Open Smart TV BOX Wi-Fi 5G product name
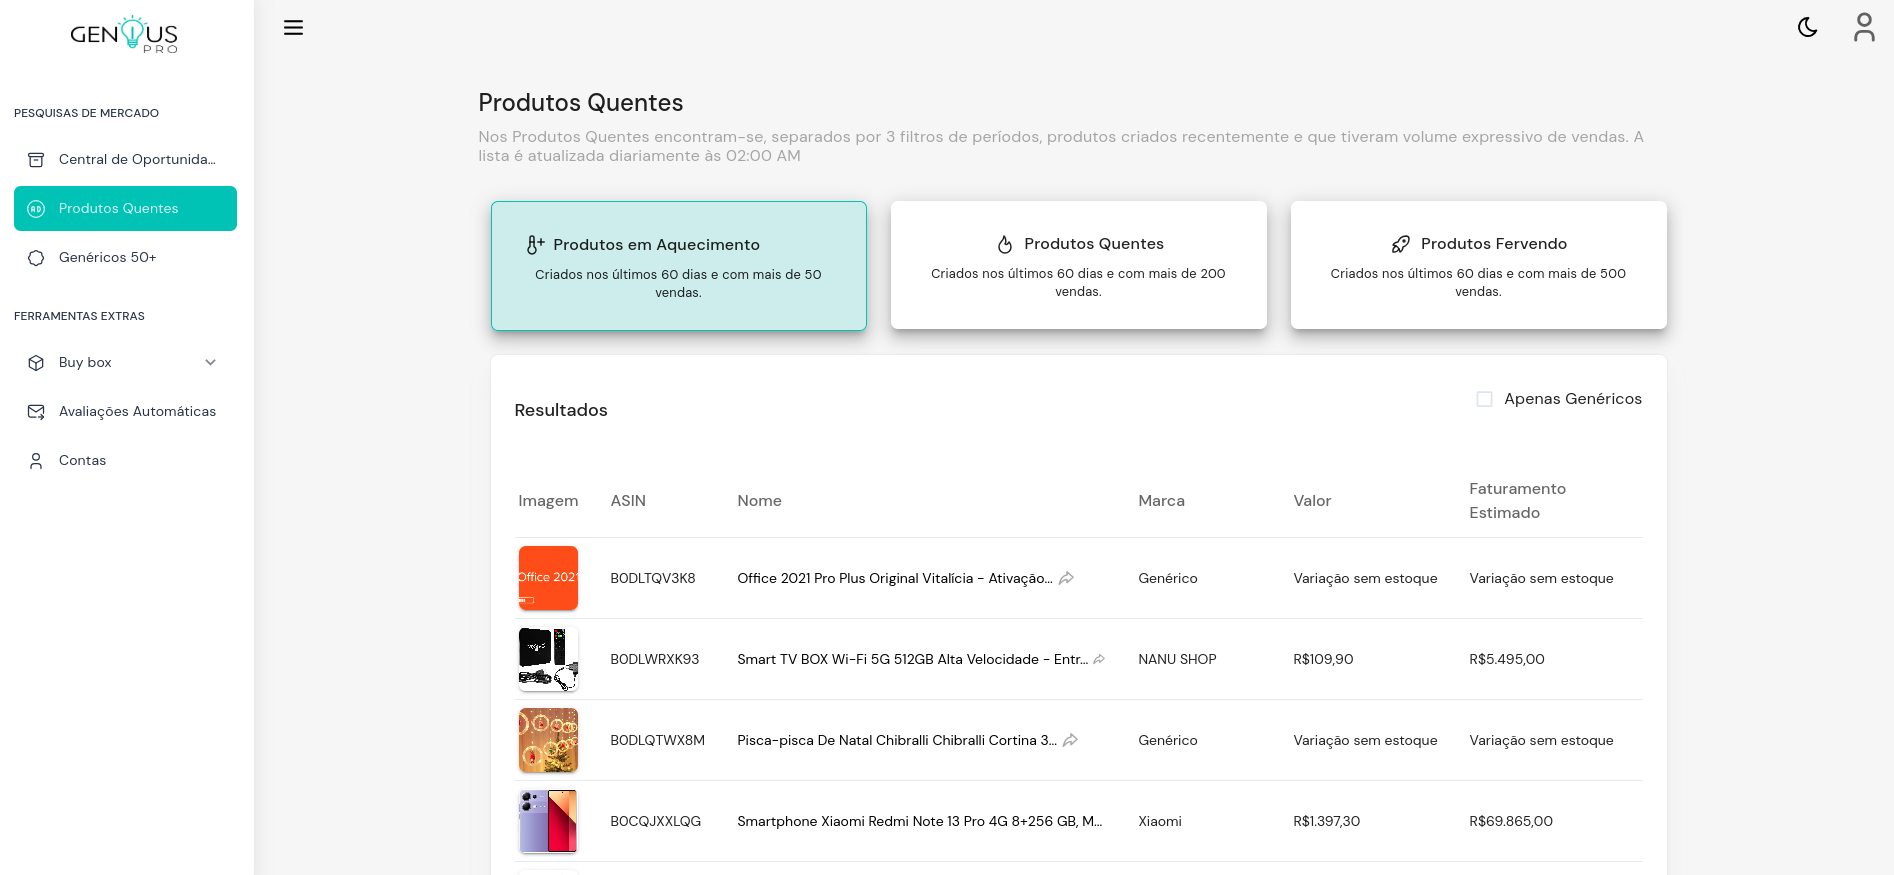 912,659
